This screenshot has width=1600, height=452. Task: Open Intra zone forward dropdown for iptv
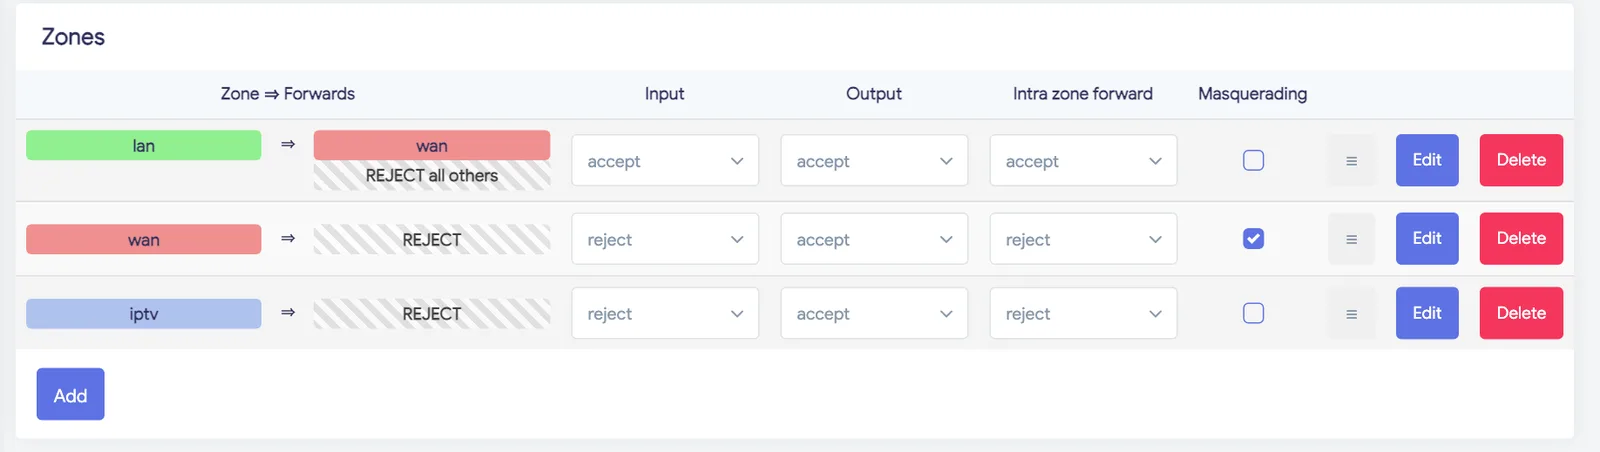1083,313
